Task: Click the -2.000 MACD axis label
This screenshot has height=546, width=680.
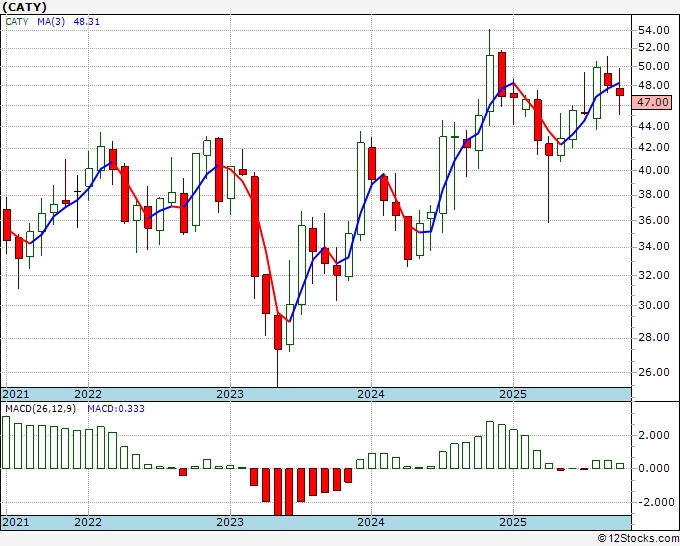Action: (654, 502)
